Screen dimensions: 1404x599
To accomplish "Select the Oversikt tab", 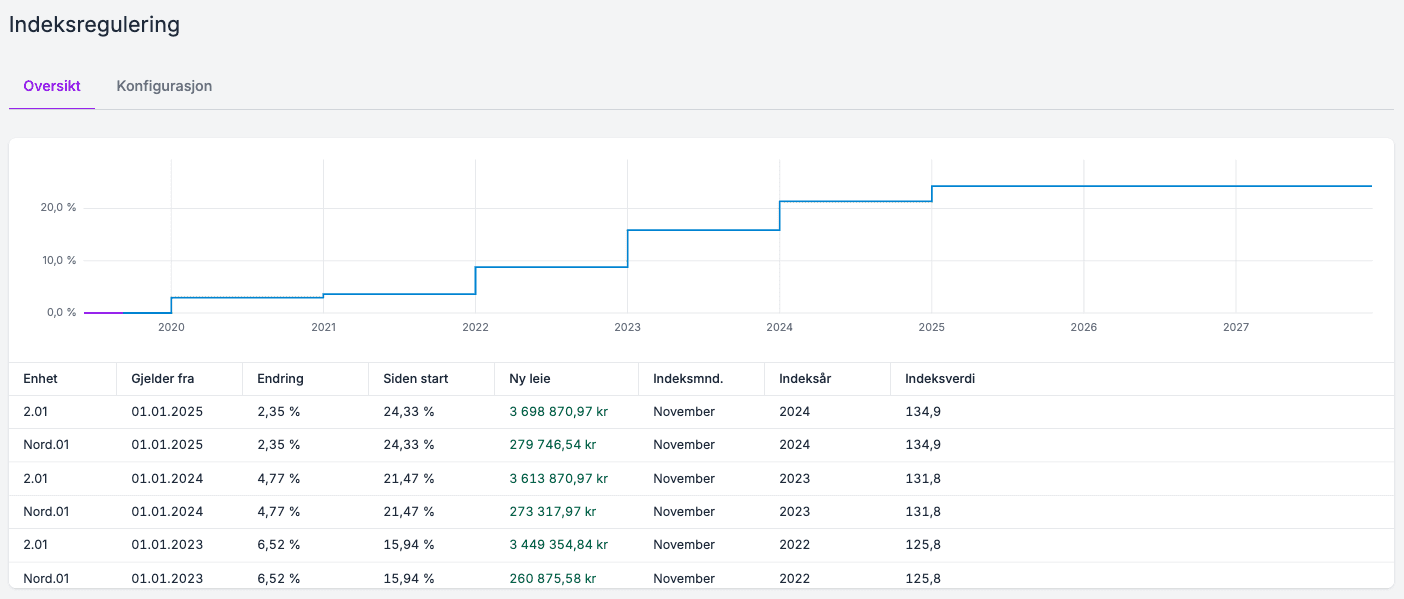I will [x=52, y=86].
